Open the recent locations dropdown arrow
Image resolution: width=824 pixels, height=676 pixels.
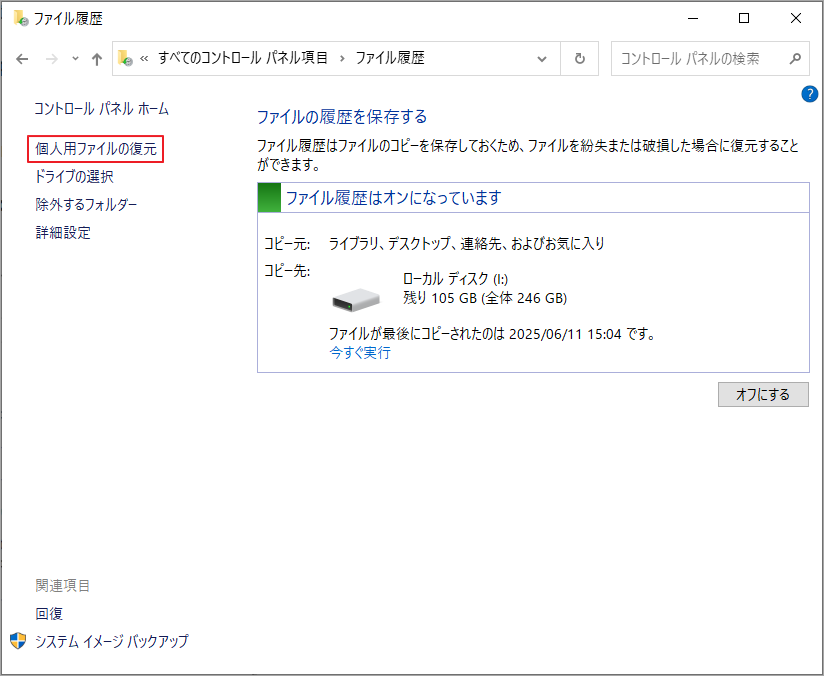coord(76,58)
